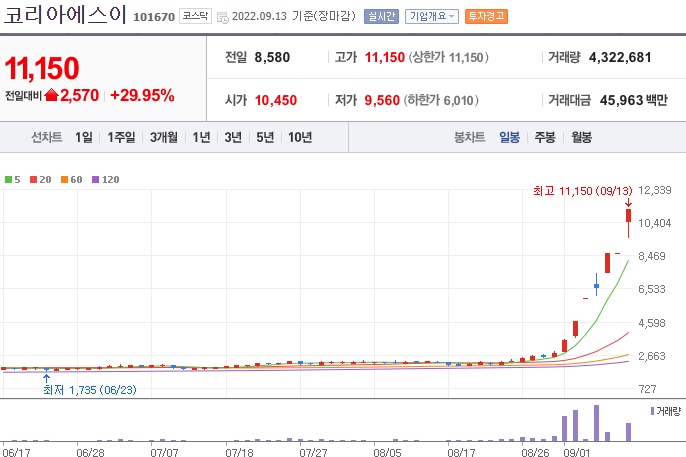Click the red up-arrow change icon
This screenshot has width=686, height=457.
[x=52, y=94]
